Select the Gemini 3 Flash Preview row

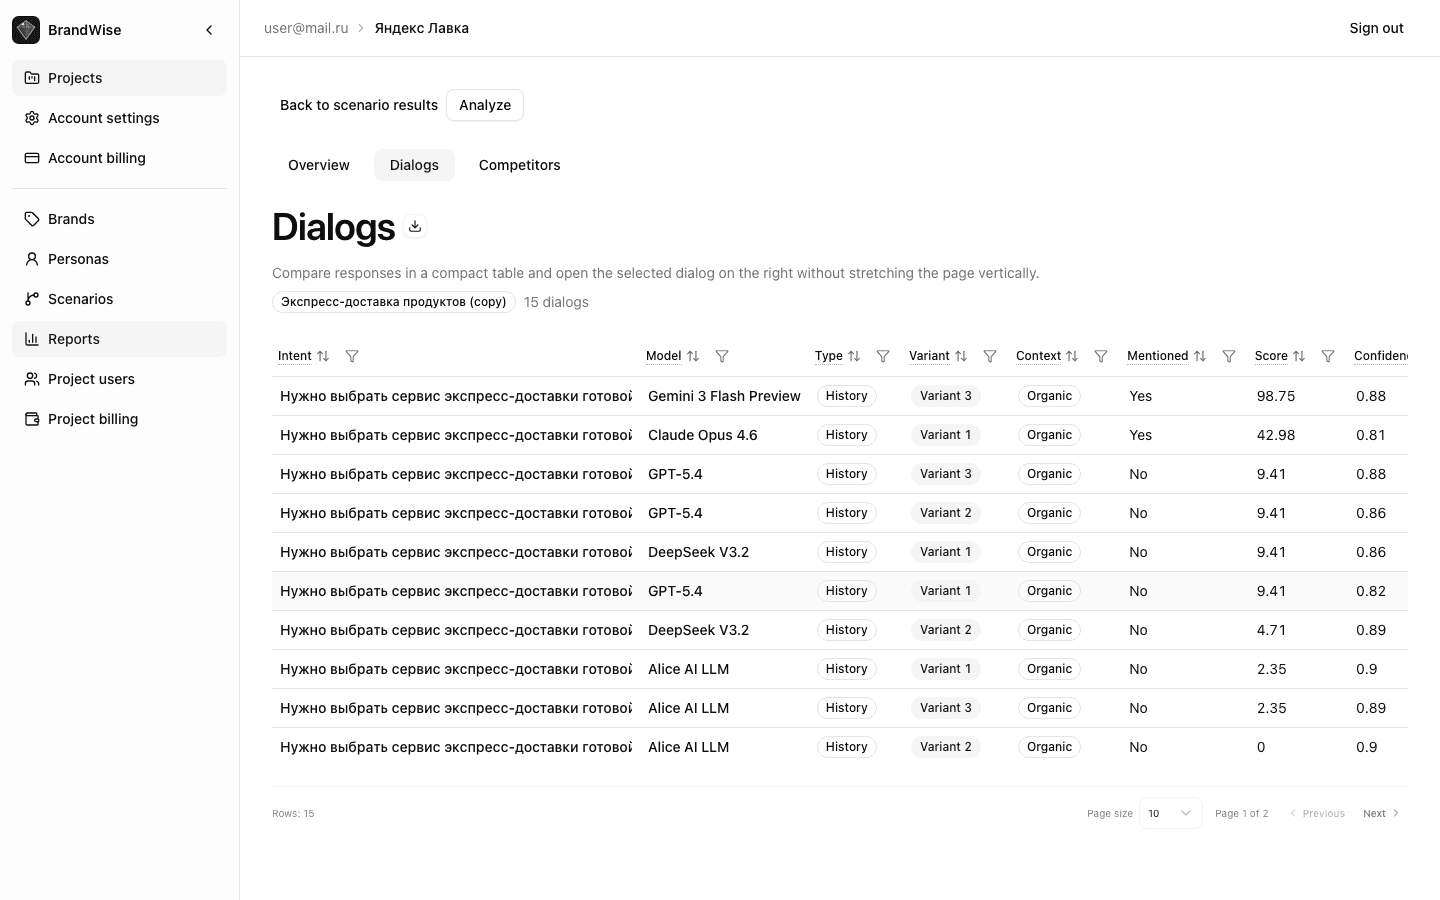click(x=724, y=396)
